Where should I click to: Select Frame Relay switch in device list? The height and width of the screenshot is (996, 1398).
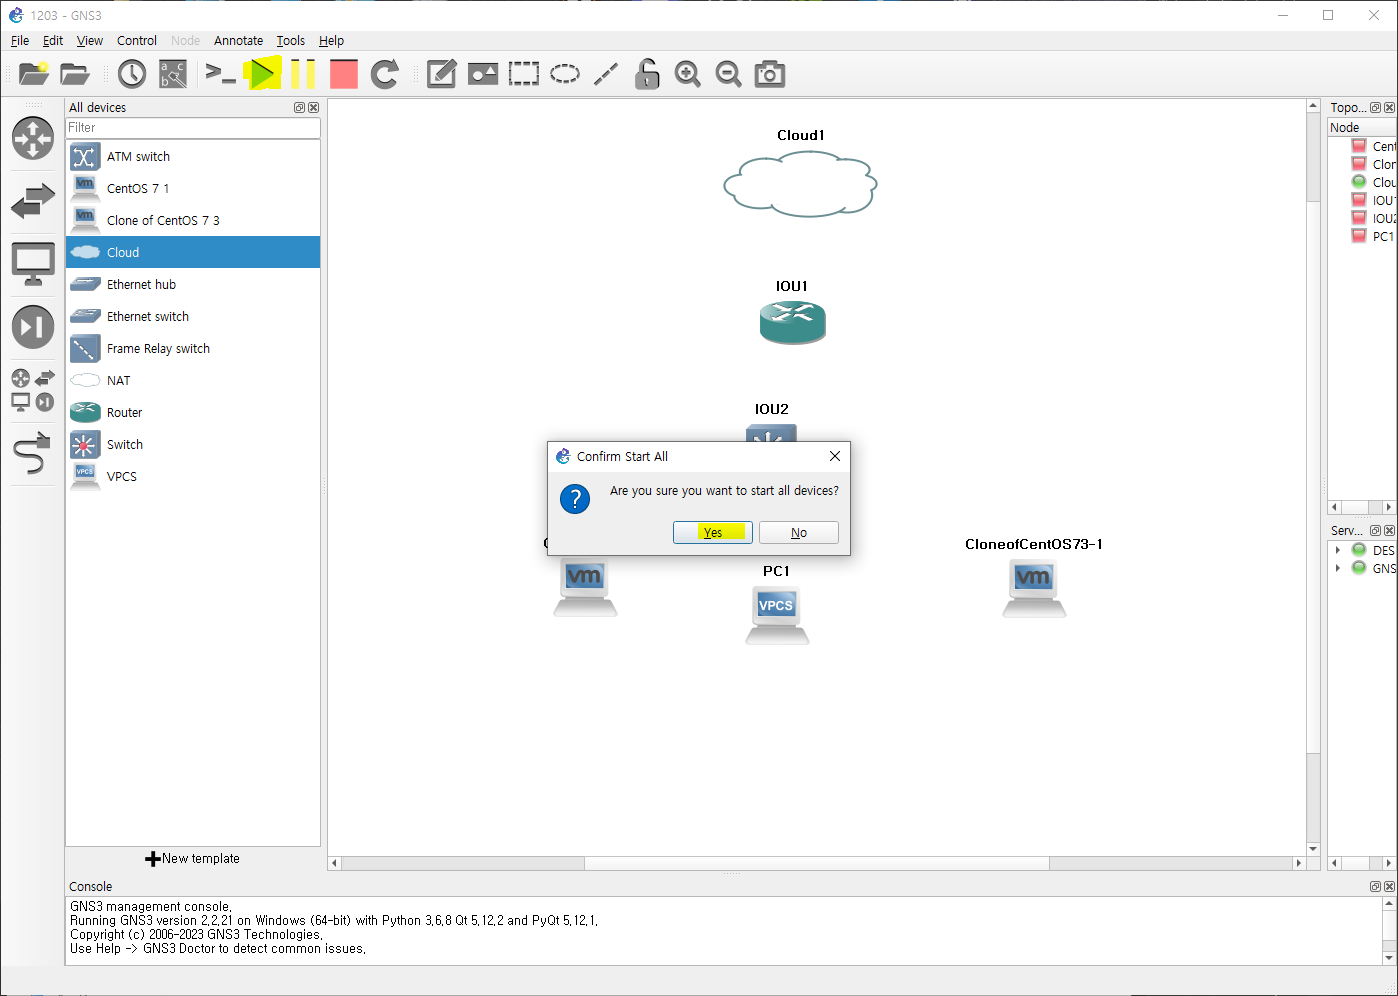(x=193, y=348)
